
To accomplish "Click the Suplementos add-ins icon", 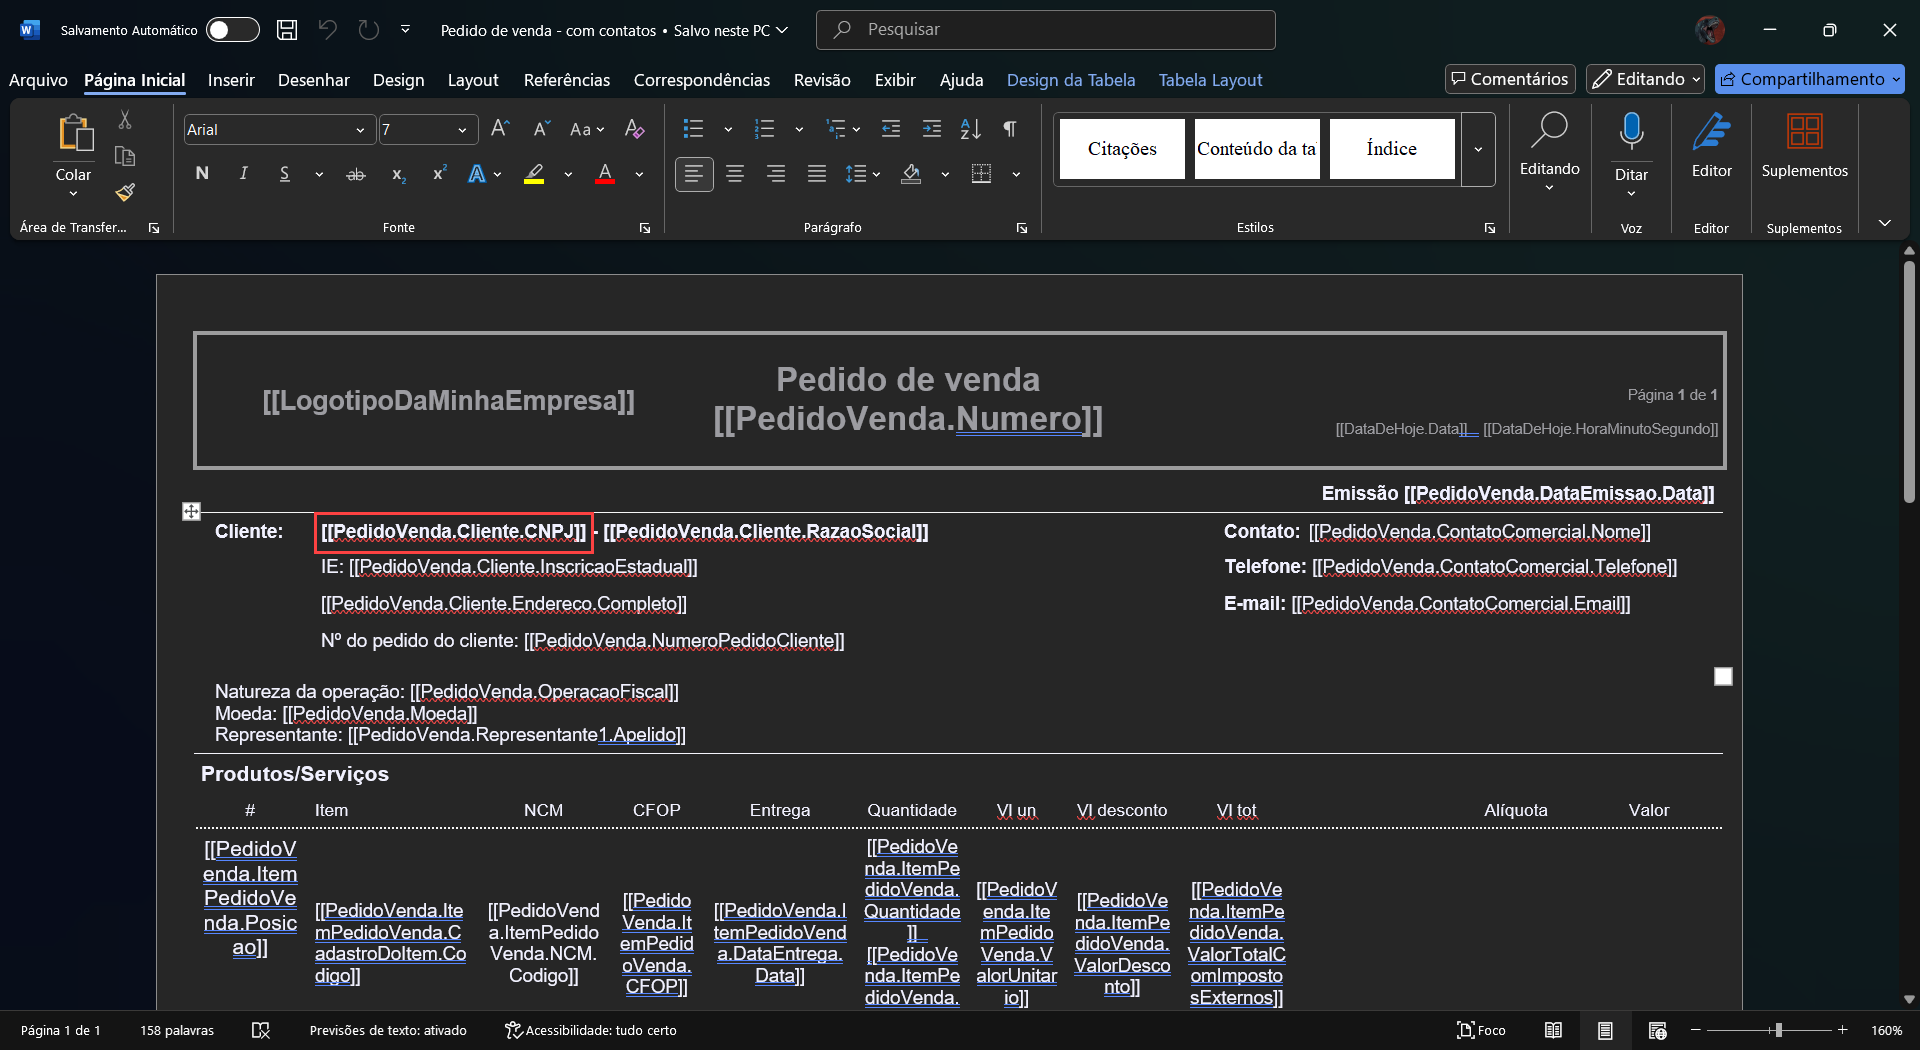I will pos(1804,131).
